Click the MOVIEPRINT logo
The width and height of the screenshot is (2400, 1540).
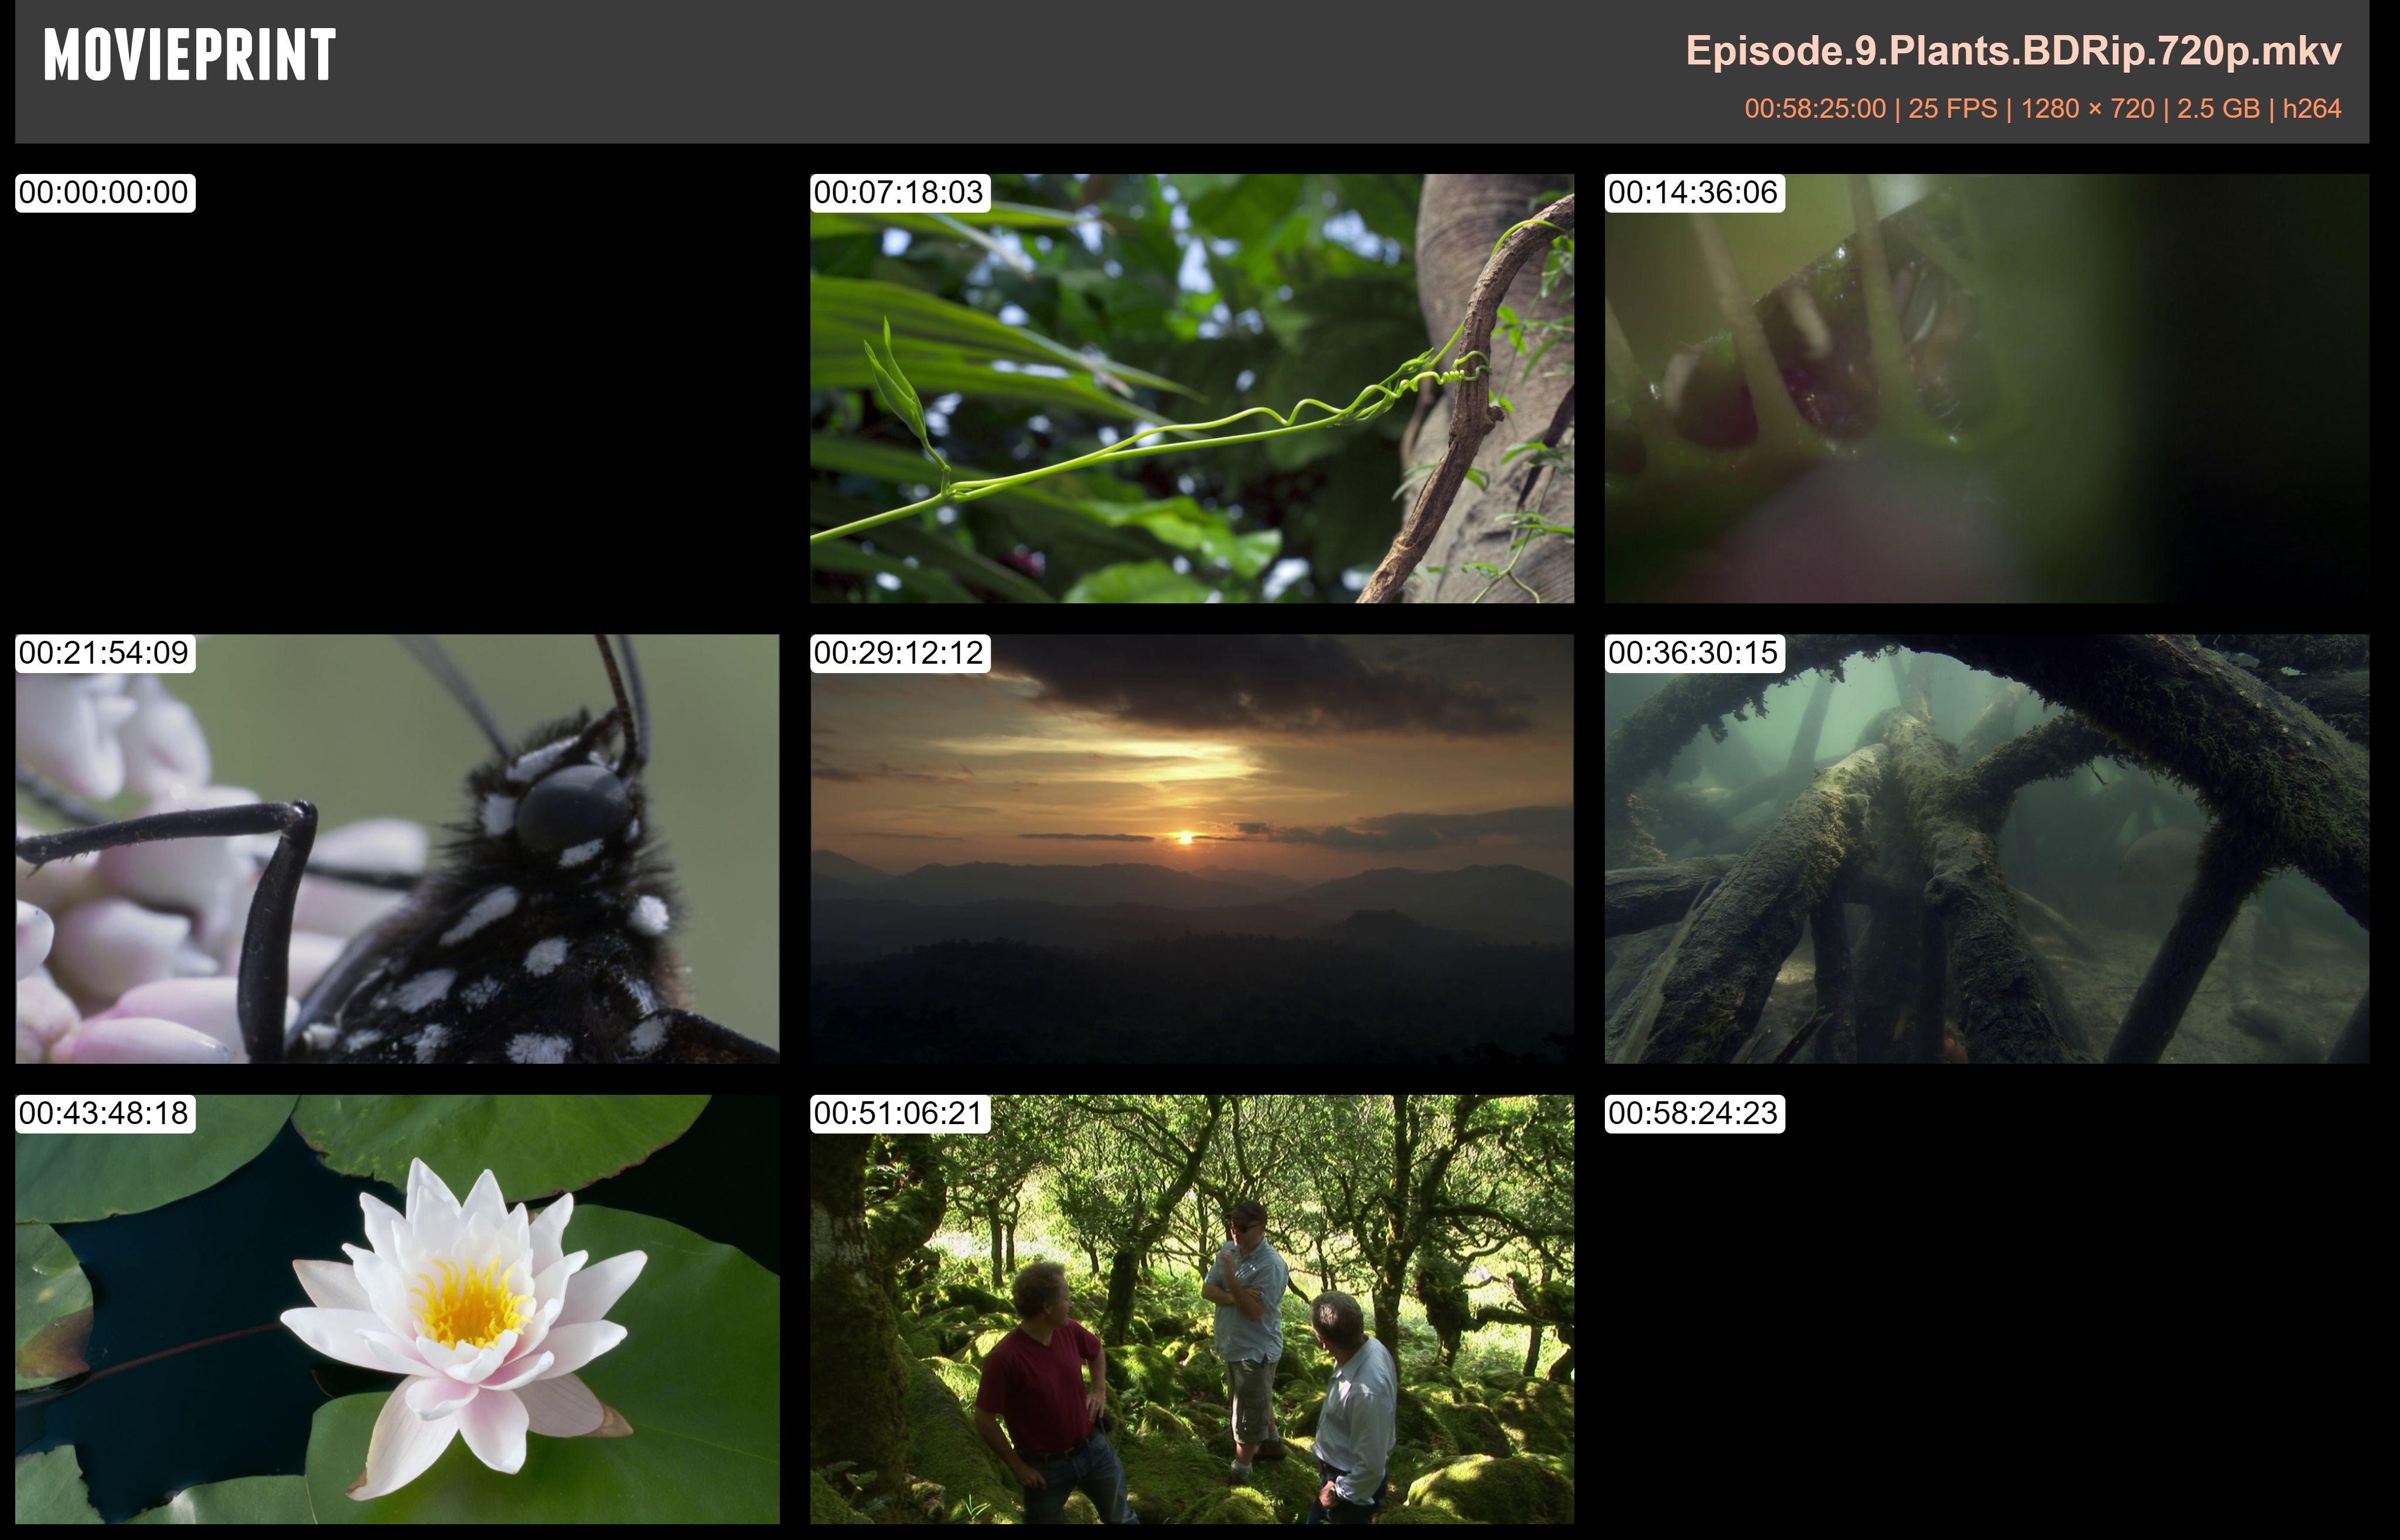pyautogui.click(x=189, y=55)
